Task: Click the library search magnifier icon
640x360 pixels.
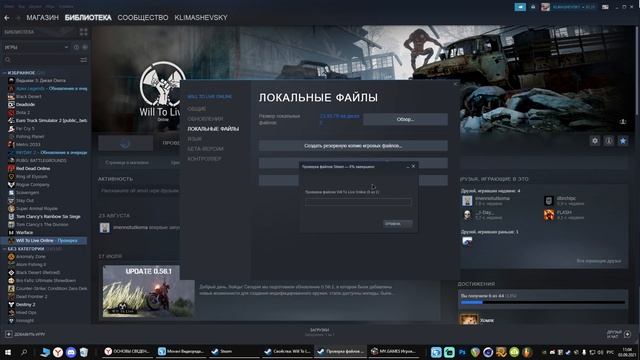Action: [x=7, y=60]
